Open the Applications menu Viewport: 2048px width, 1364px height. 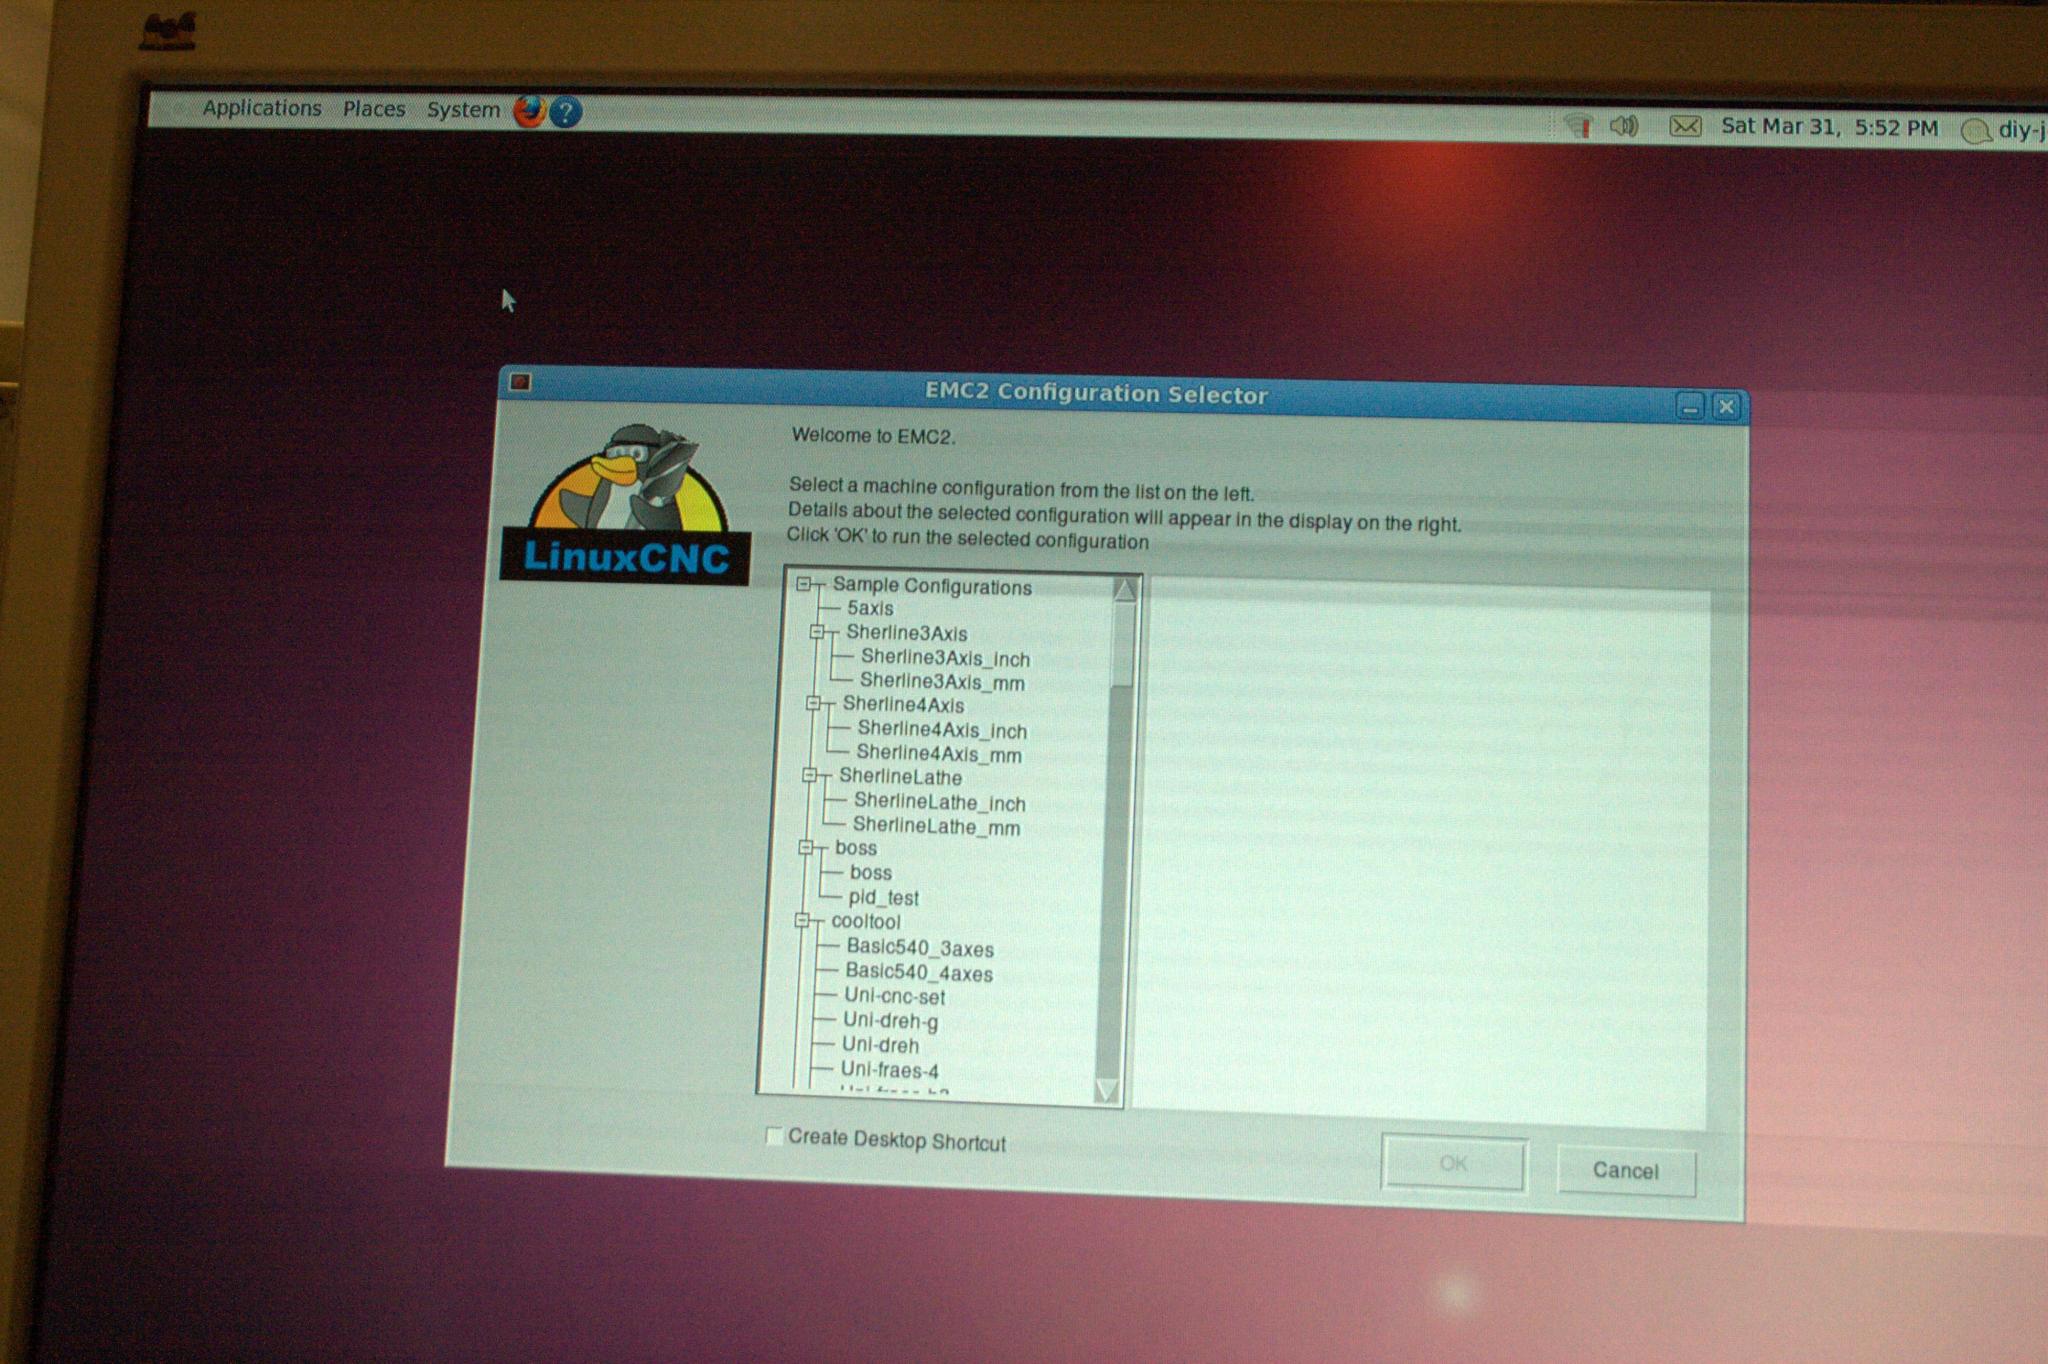(262, 108)
